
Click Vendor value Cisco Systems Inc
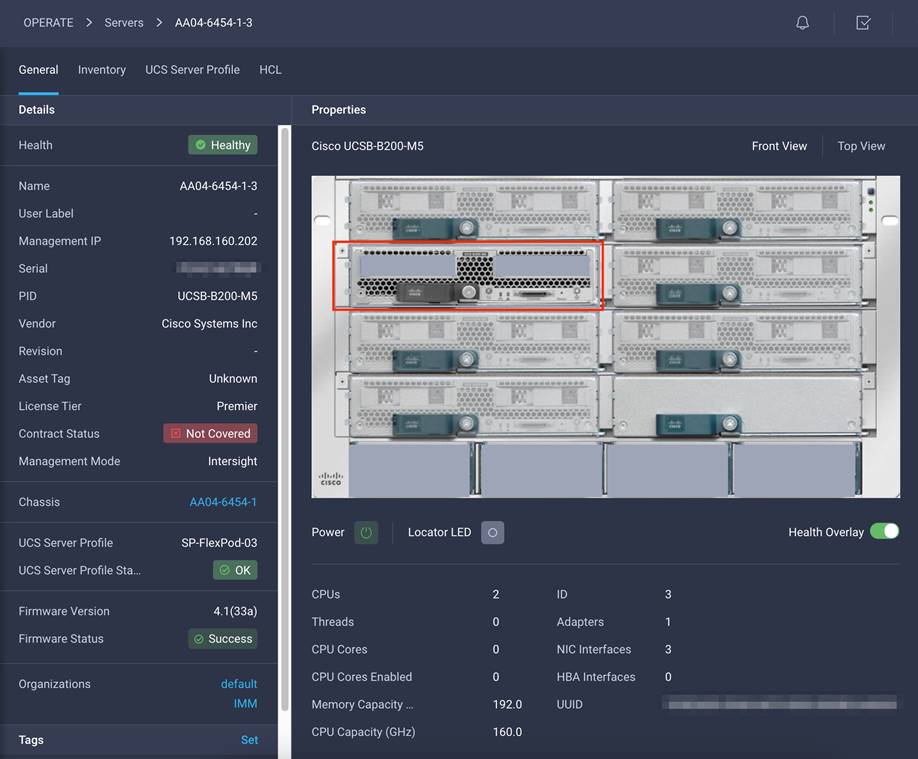pos(209,323)
